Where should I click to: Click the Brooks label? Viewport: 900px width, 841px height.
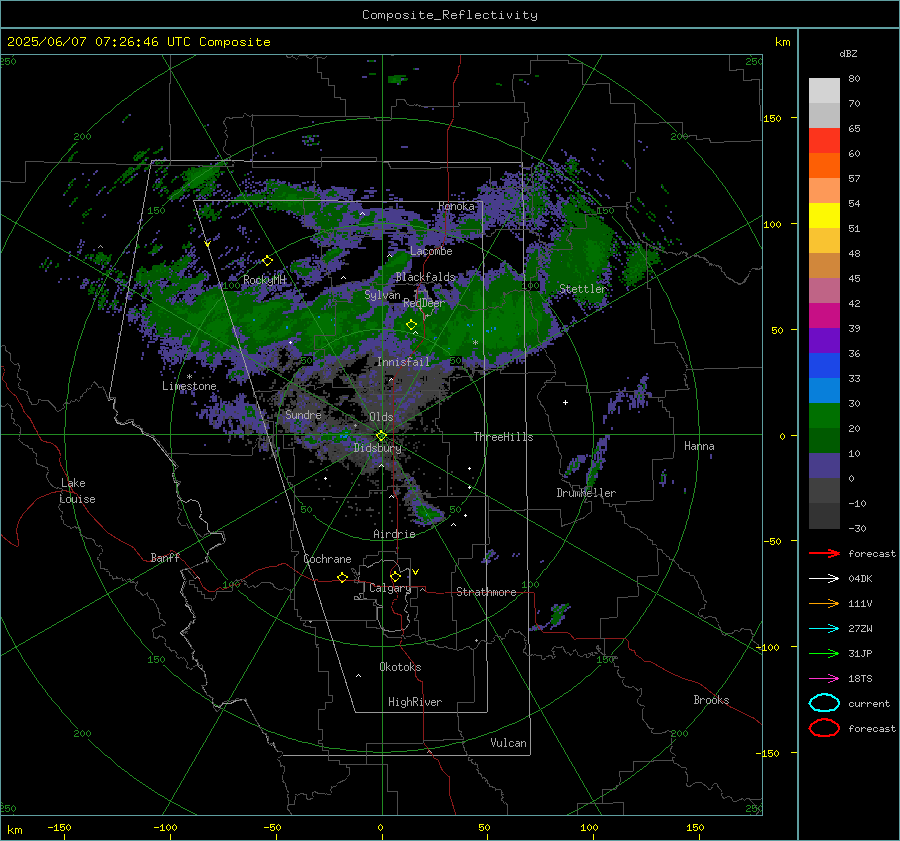711,700
